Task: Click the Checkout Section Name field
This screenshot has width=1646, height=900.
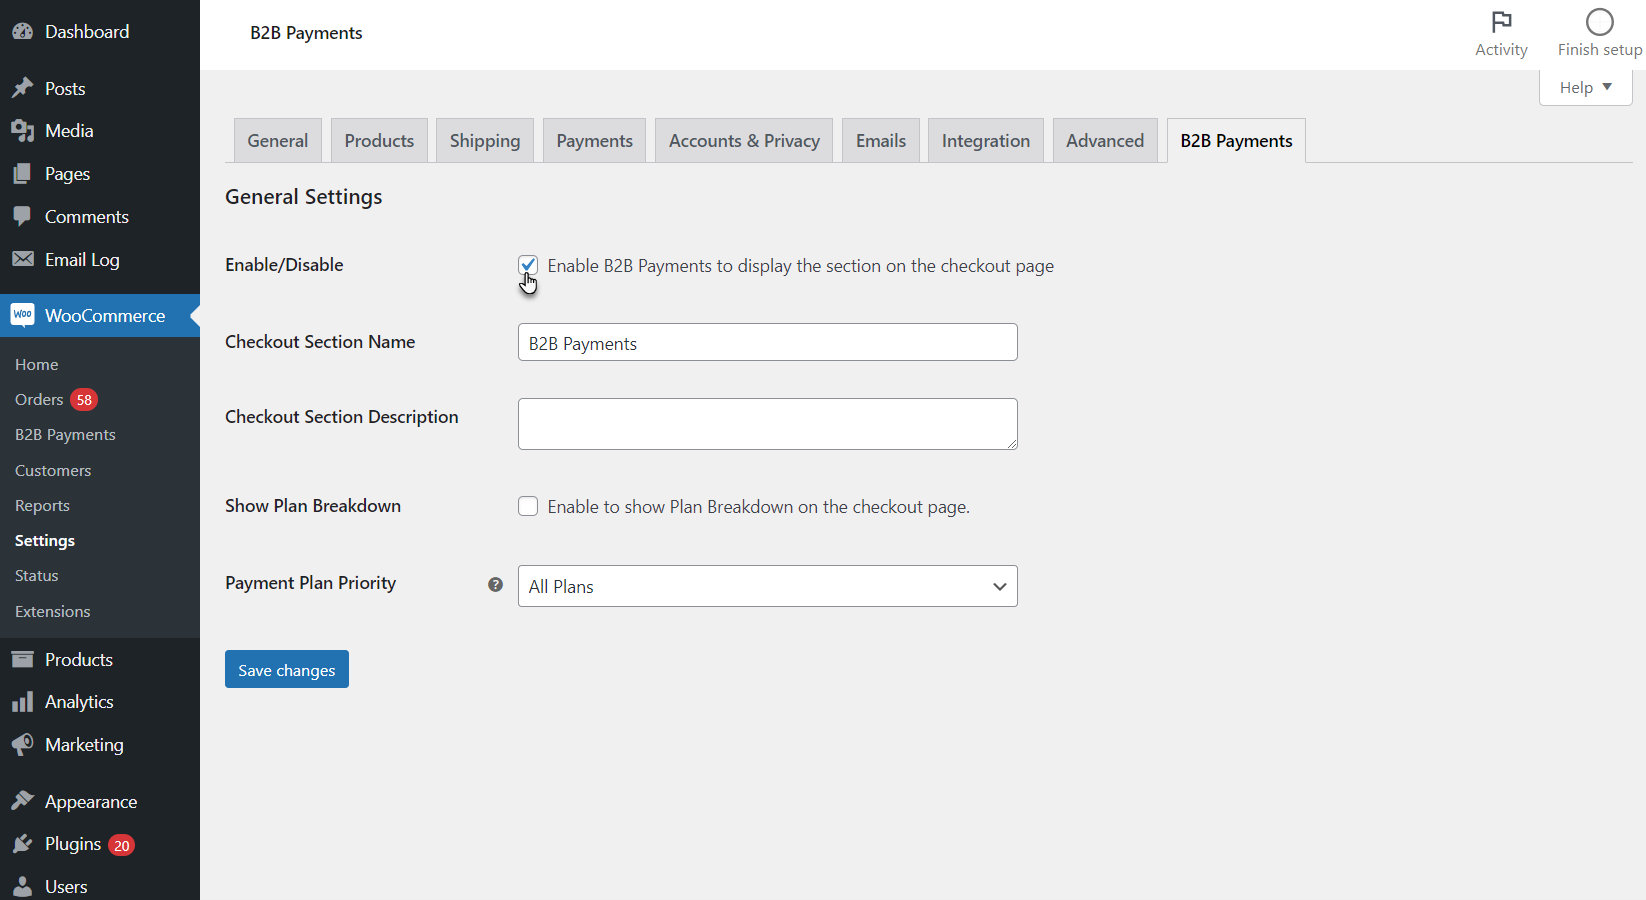Action: (767, 342)
